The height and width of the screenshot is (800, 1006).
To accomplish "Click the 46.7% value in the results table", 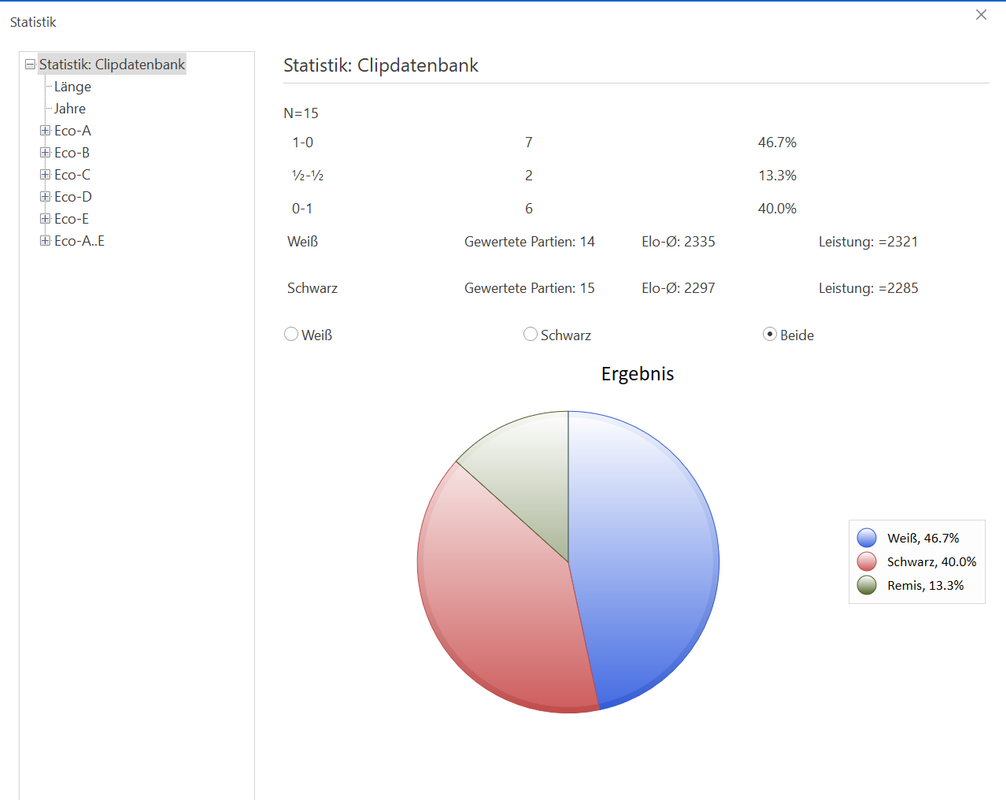I will [777, 142].
